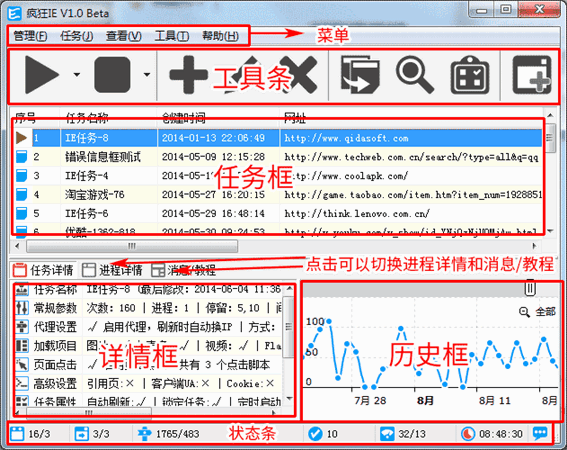Click the 常规参数 sliders icon
567x450 pixels.
[x=22, y=308]
